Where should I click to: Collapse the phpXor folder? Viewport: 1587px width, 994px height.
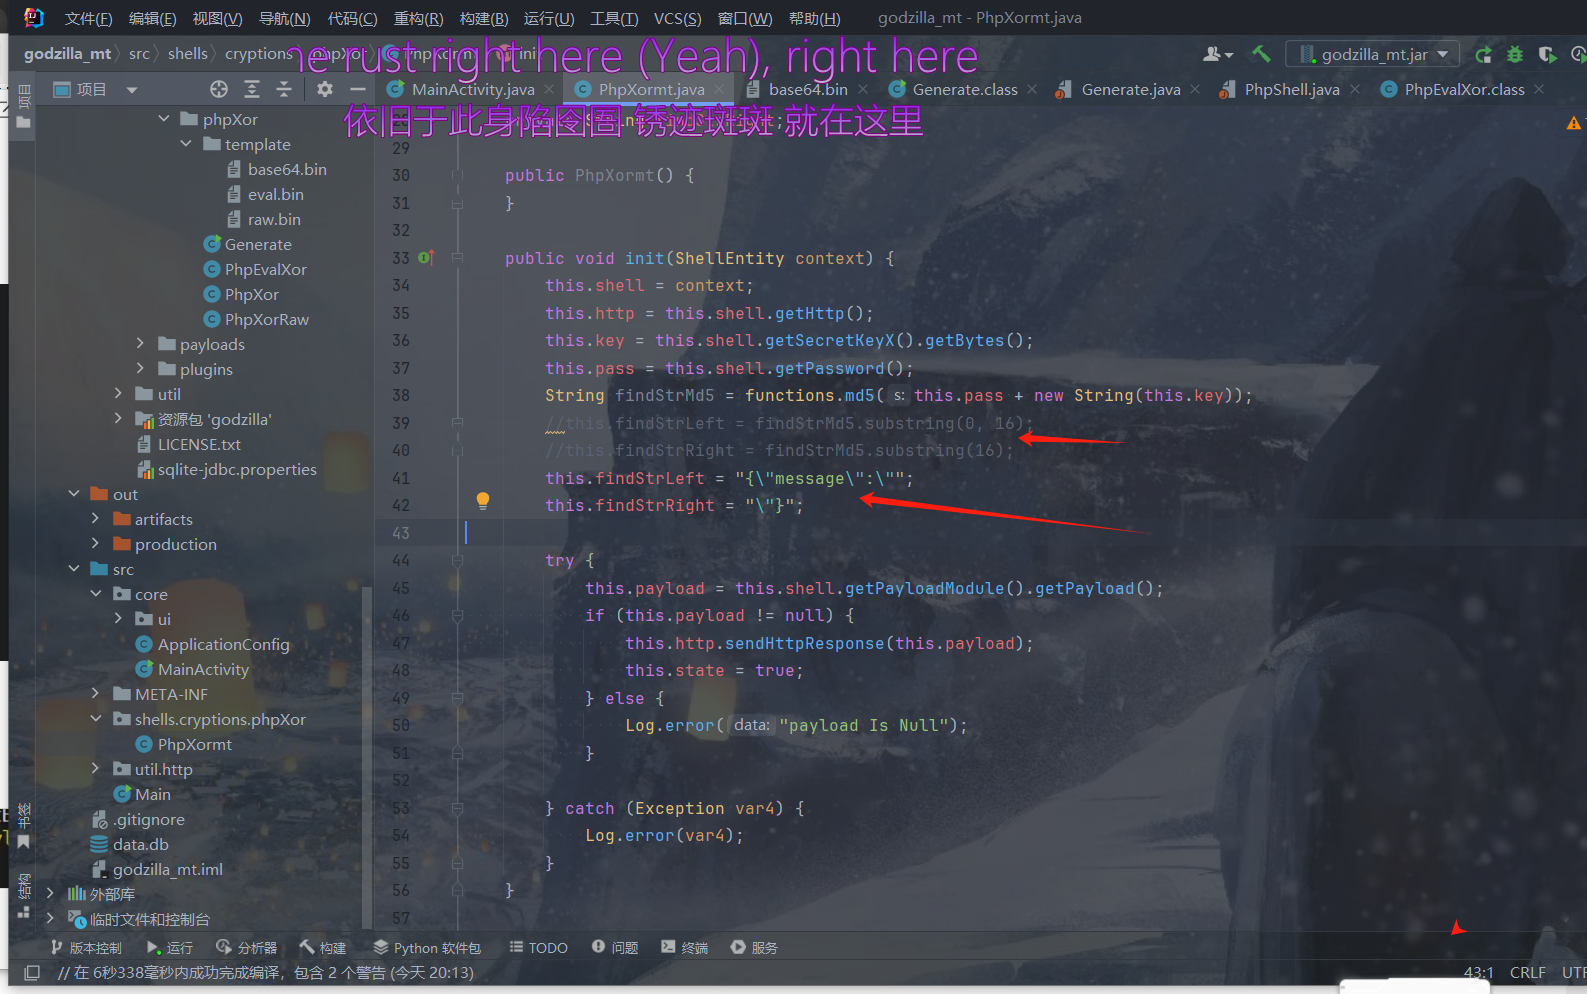pyautogui.click(x=164, y=119)
